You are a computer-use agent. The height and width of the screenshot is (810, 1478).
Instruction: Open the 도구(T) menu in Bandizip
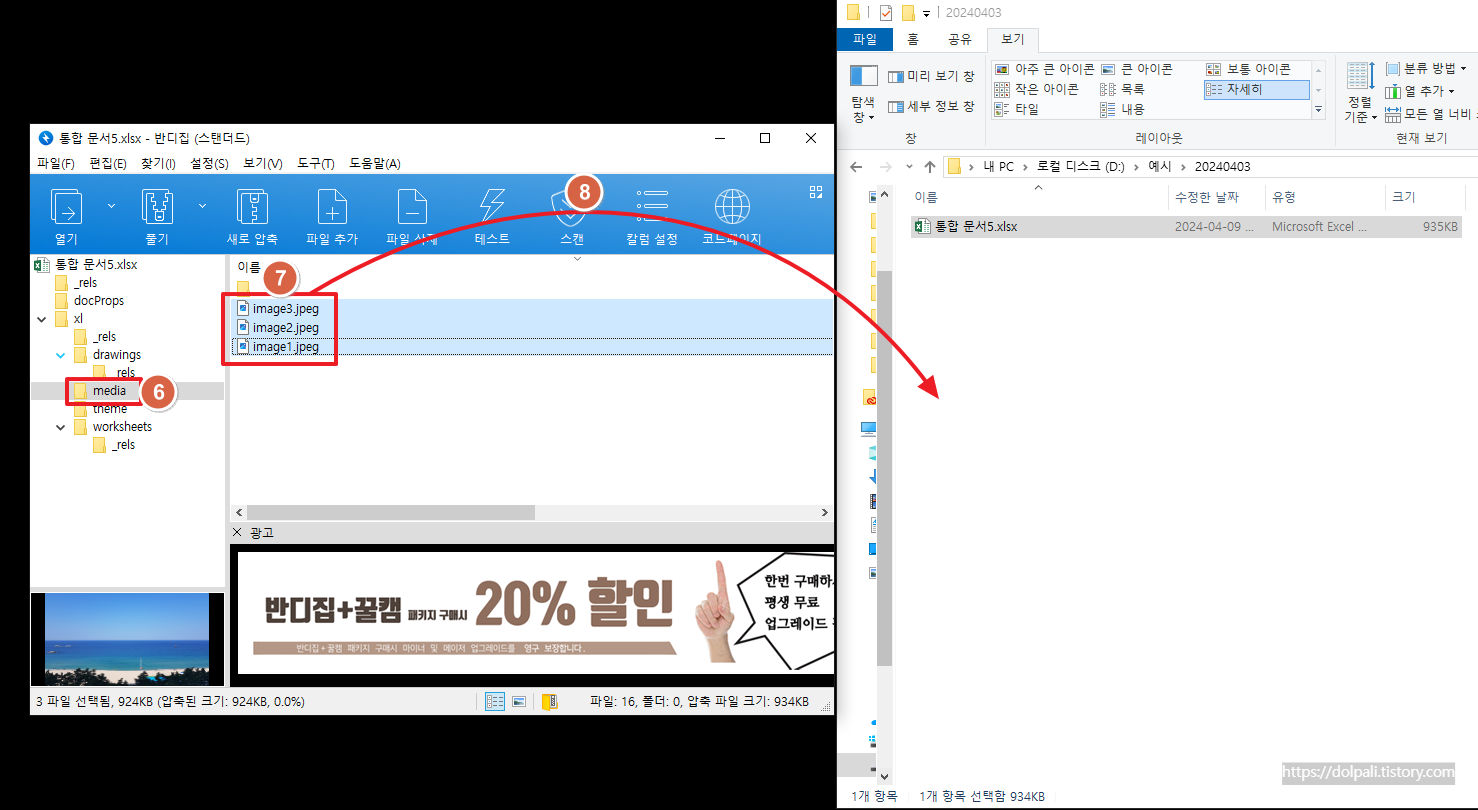coord(316,164)
